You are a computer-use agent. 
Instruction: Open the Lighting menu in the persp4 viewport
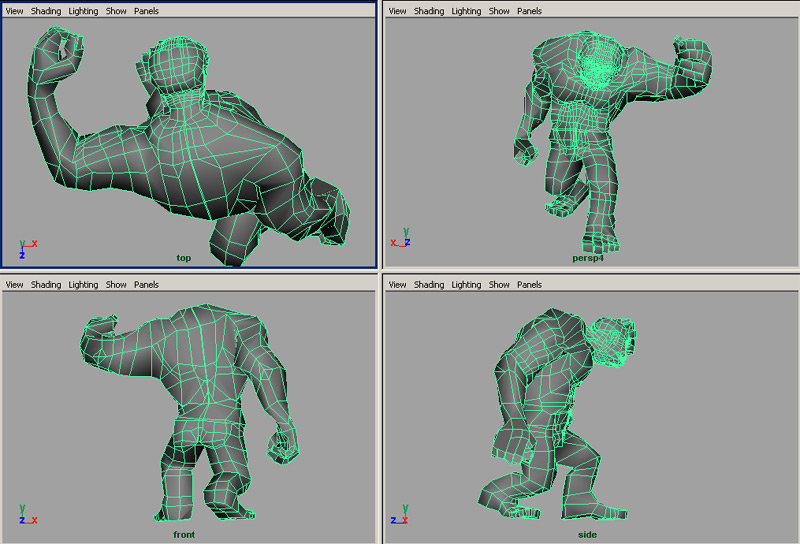click(466, 11)
